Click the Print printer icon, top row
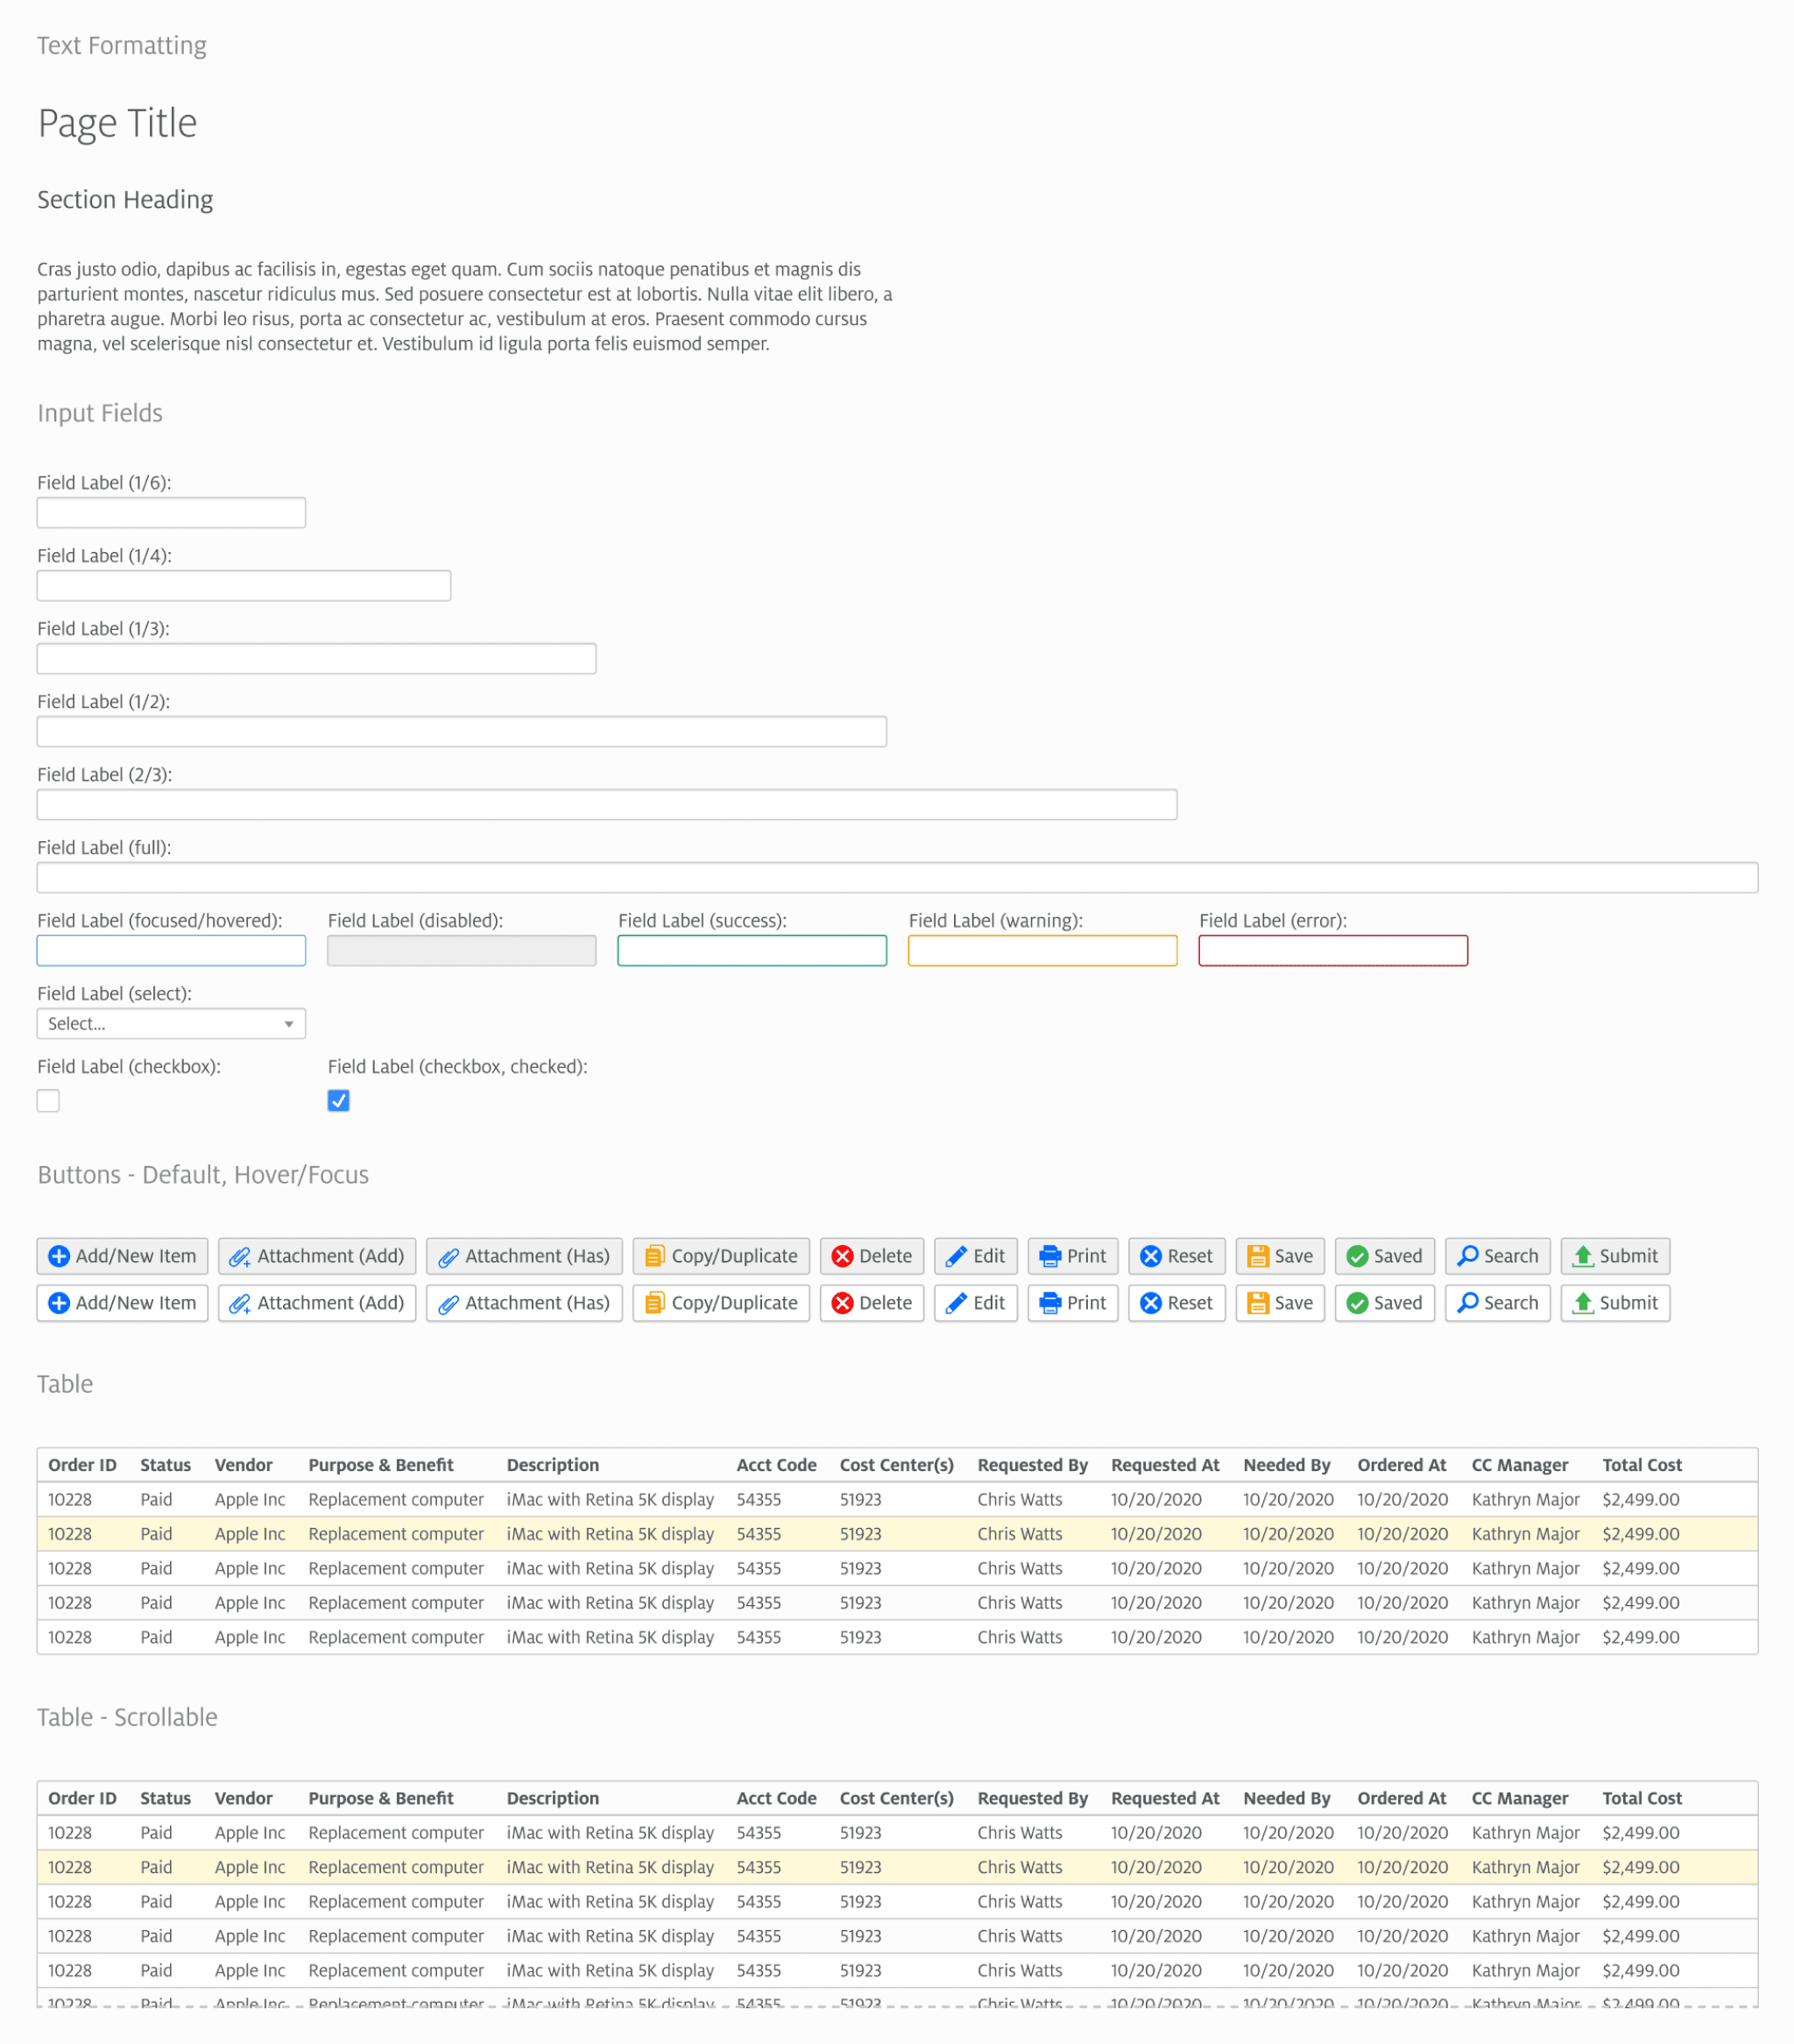The image size is (1794, 2044). [x=1050, y=1256]
